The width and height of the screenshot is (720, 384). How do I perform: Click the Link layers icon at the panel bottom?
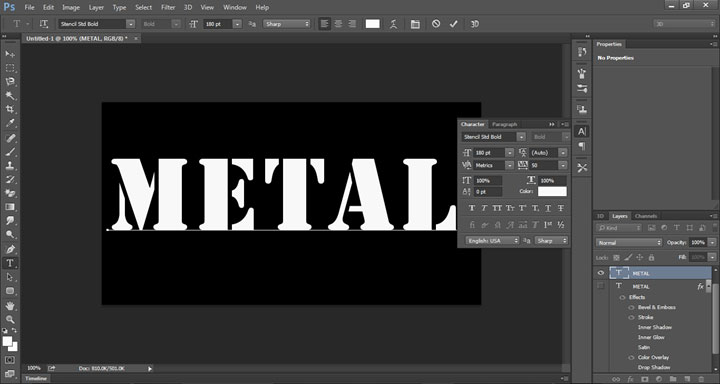click(616, 379)
